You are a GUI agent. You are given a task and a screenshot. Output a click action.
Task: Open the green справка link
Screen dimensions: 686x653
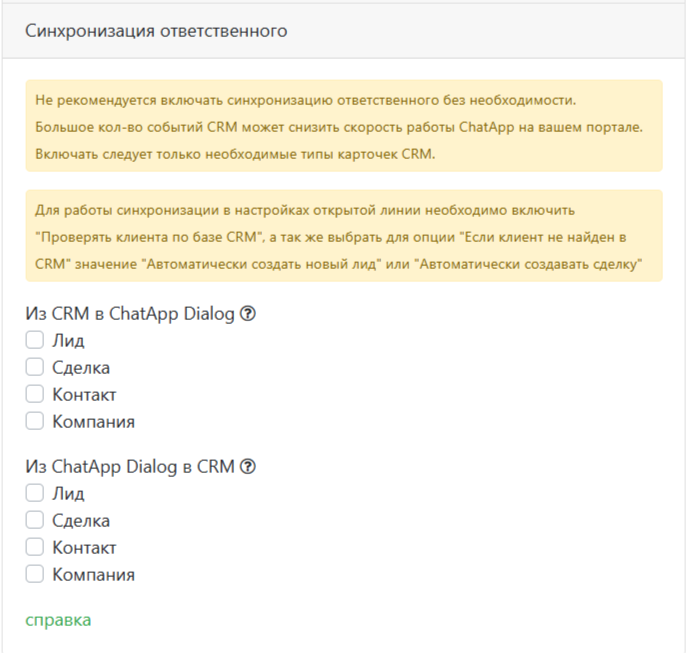58,620
